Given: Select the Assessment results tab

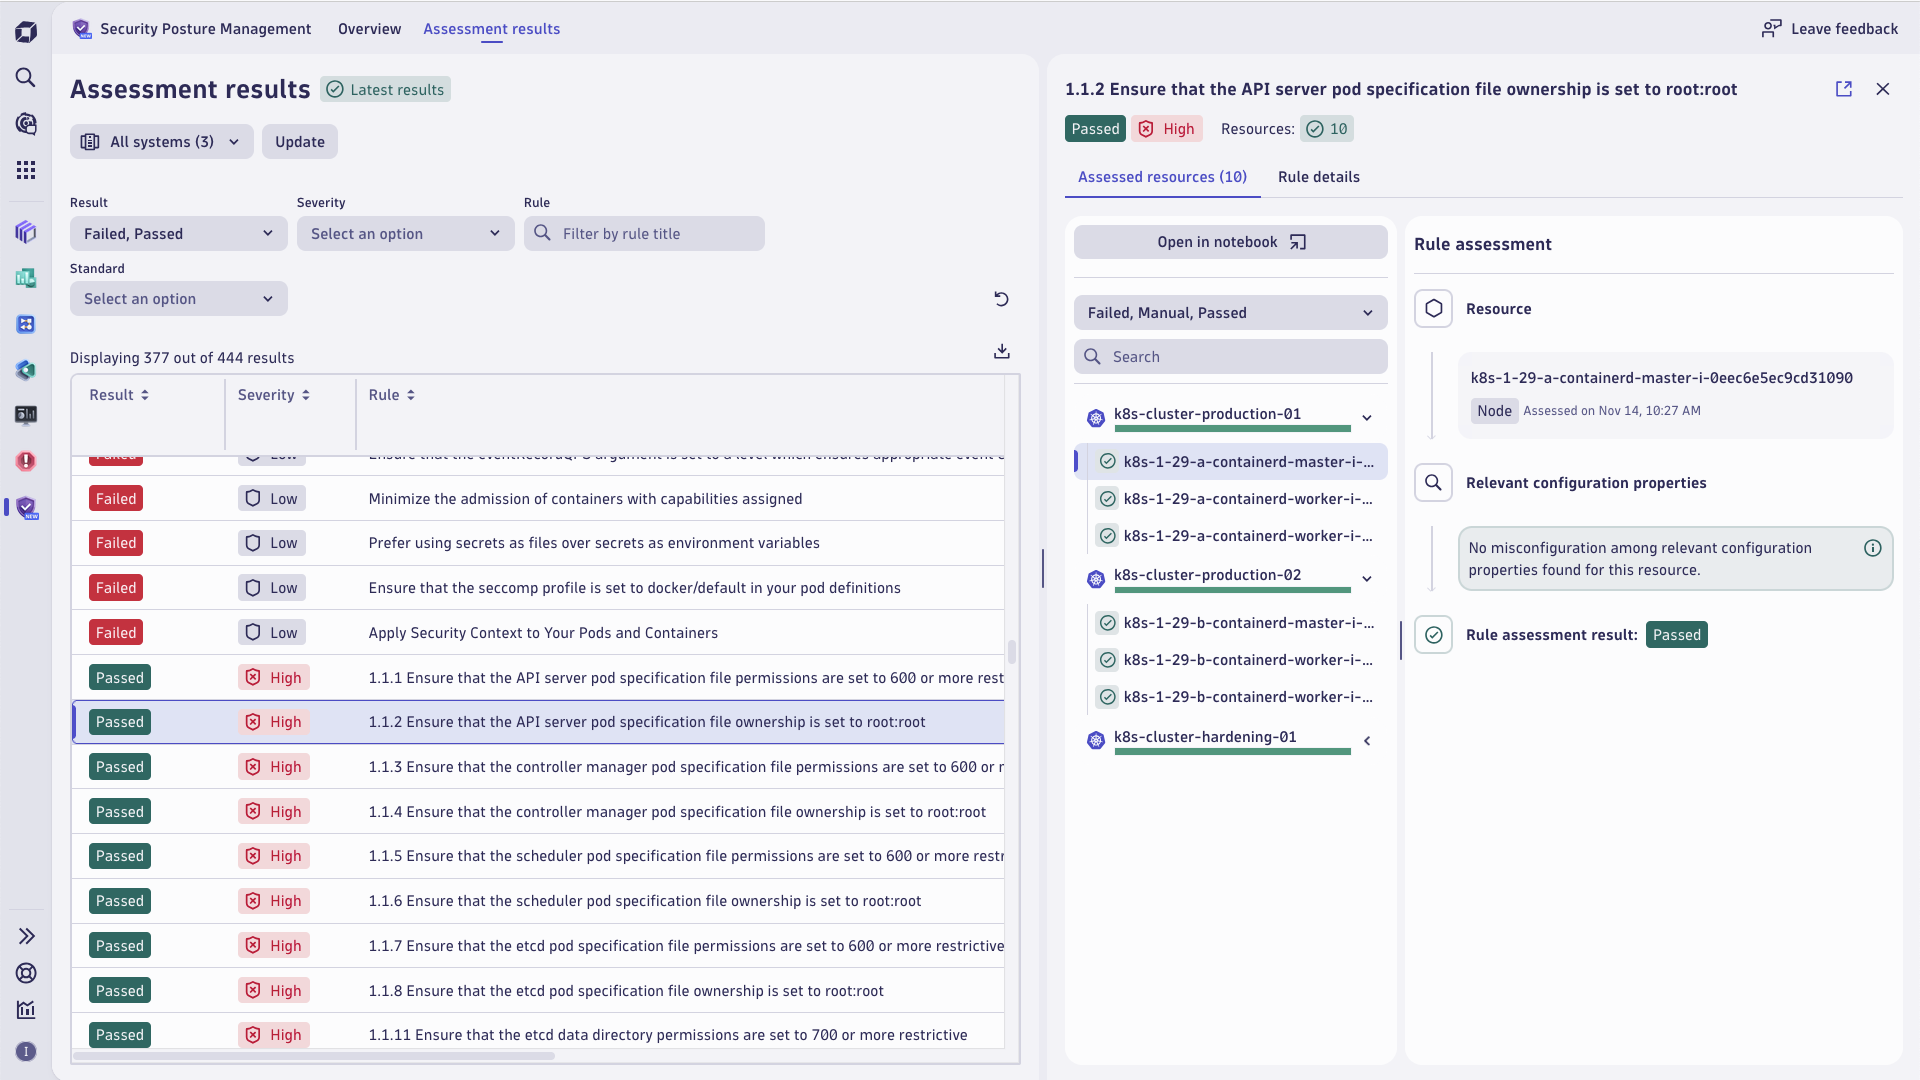Looking at the screenshot, I should (492, 29).
